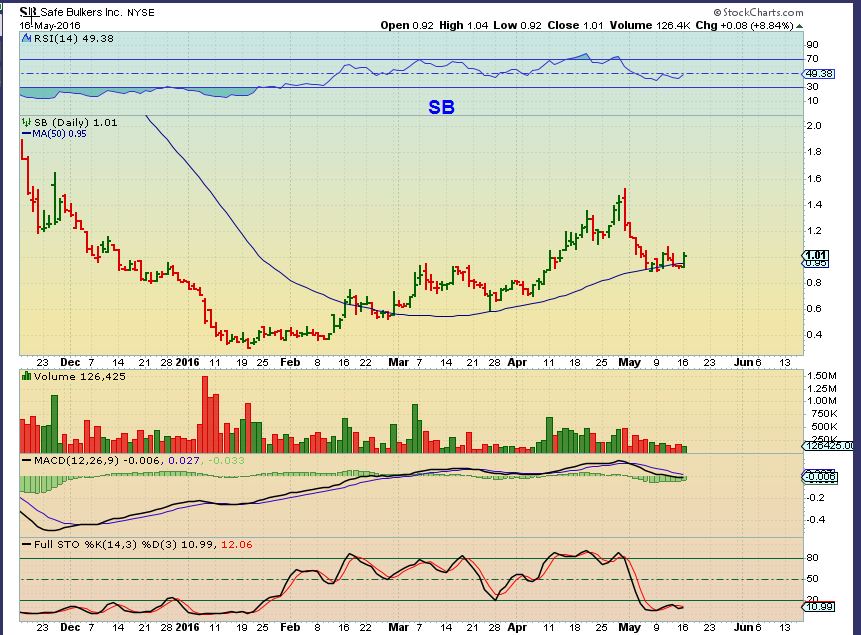Click the 'Low 0.92' value

coord(517,25)
